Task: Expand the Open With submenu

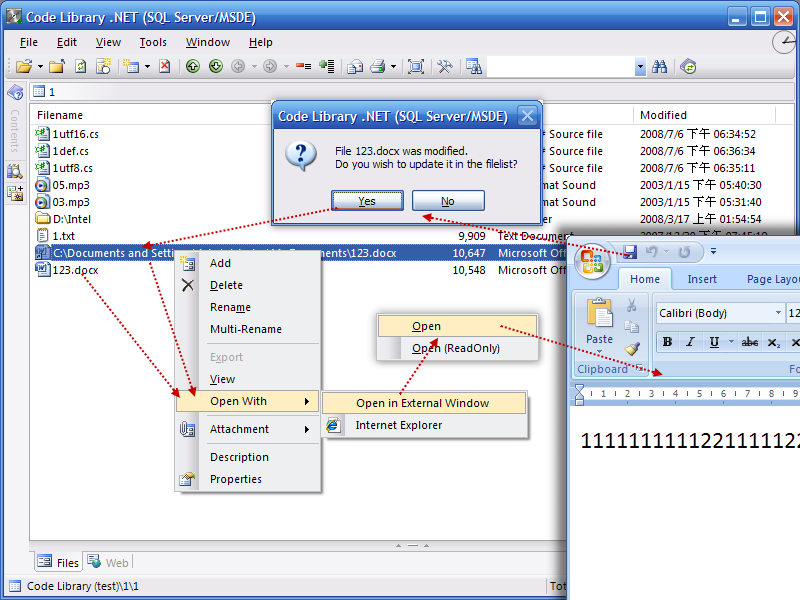Action: (x=248, y=401)
